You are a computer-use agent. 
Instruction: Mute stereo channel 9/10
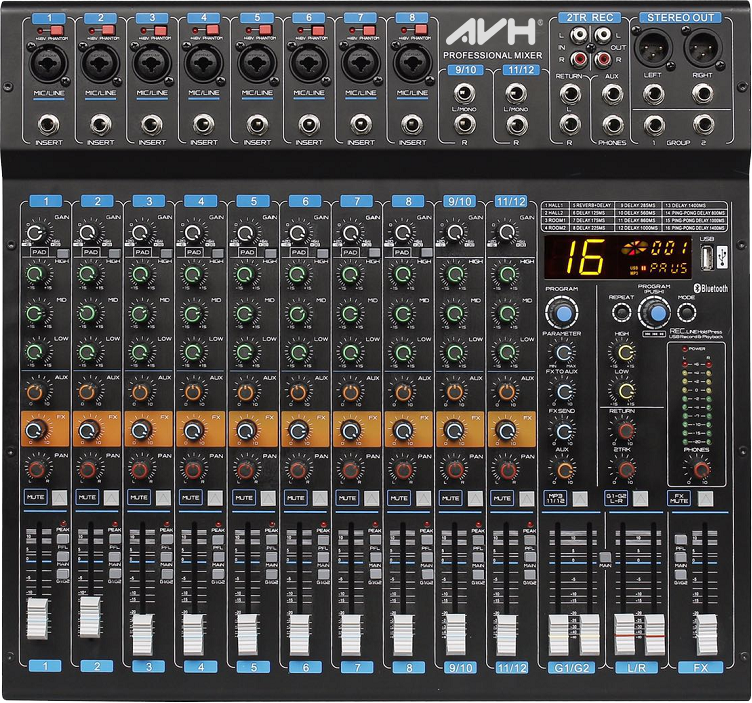coord(475,498)
